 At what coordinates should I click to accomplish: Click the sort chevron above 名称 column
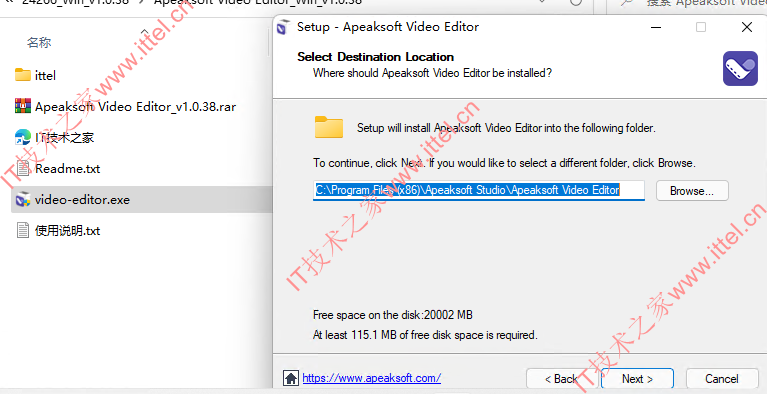(144, 32)
